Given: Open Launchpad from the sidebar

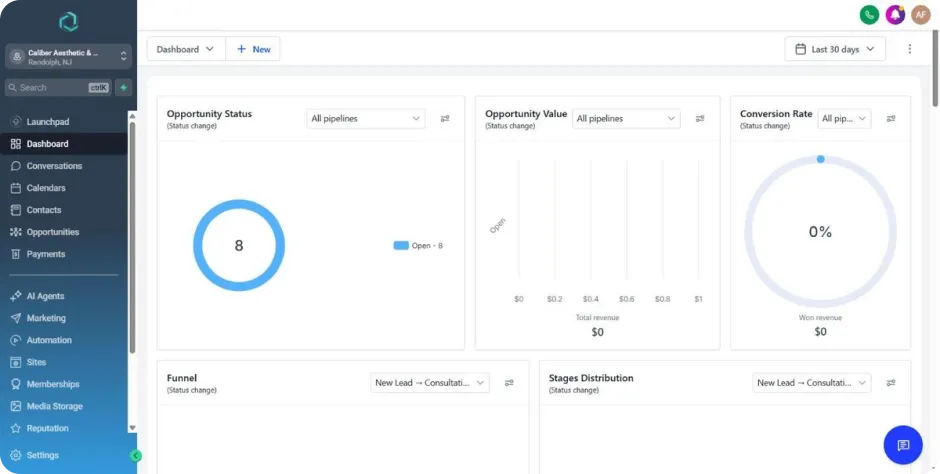Looking at the screenshot, I should 65,122.
